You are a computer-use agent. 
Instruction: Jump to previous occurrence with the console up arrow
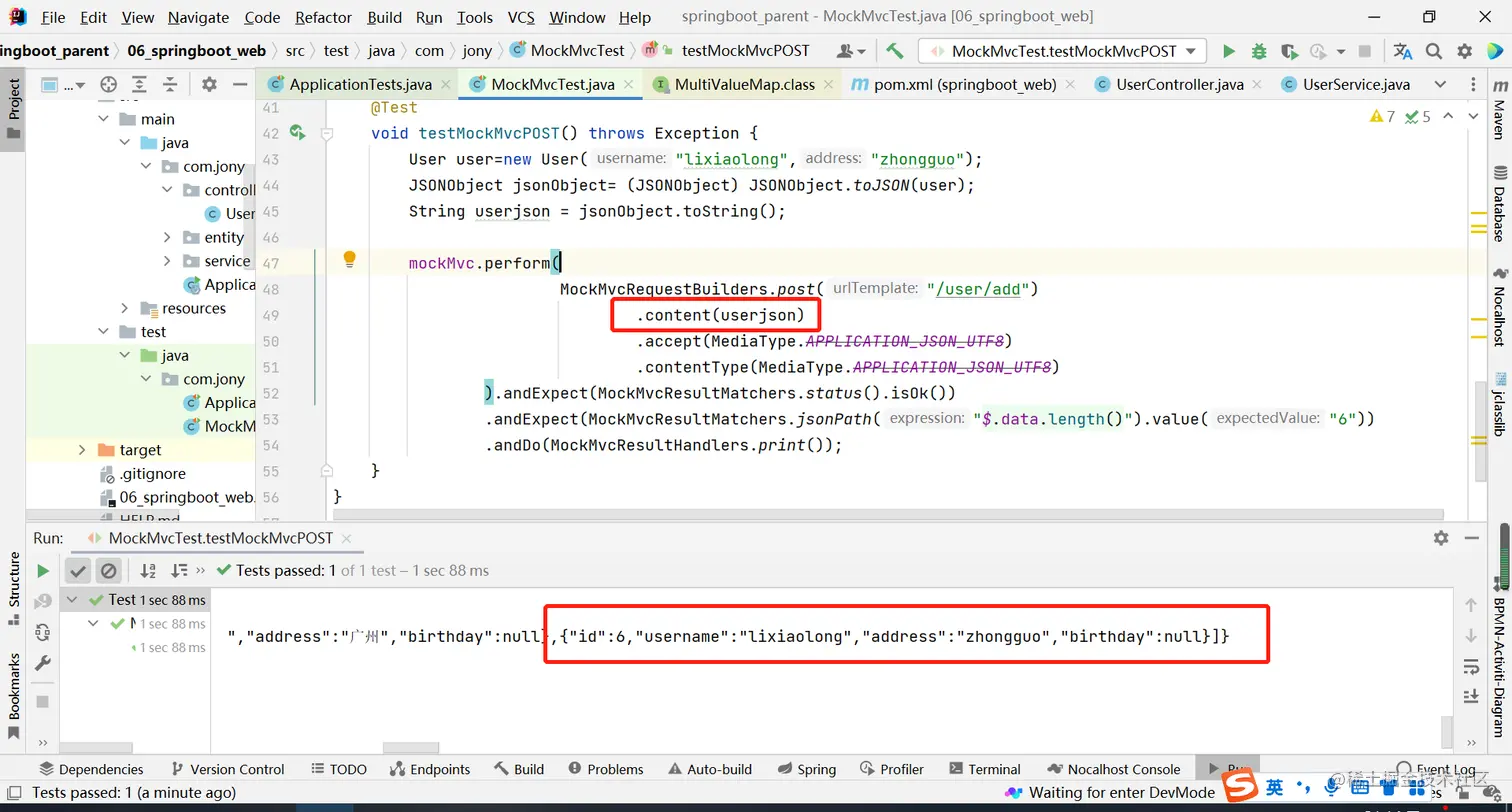[1471, 605]
